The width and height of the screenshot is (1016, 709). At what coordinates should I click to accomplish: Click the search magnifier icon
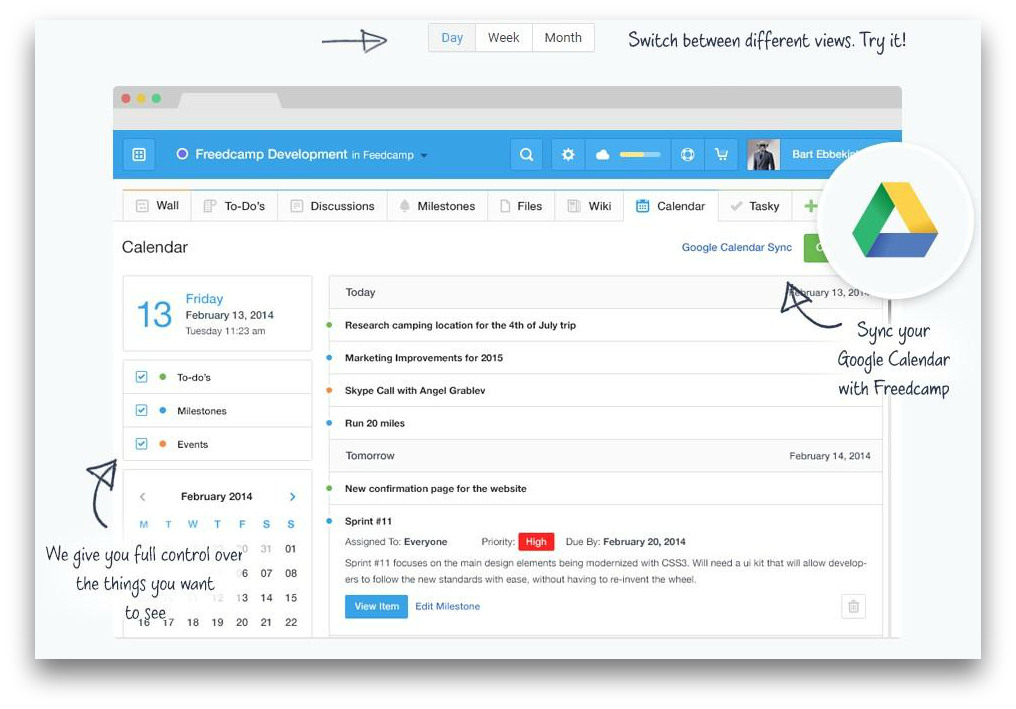526,155
